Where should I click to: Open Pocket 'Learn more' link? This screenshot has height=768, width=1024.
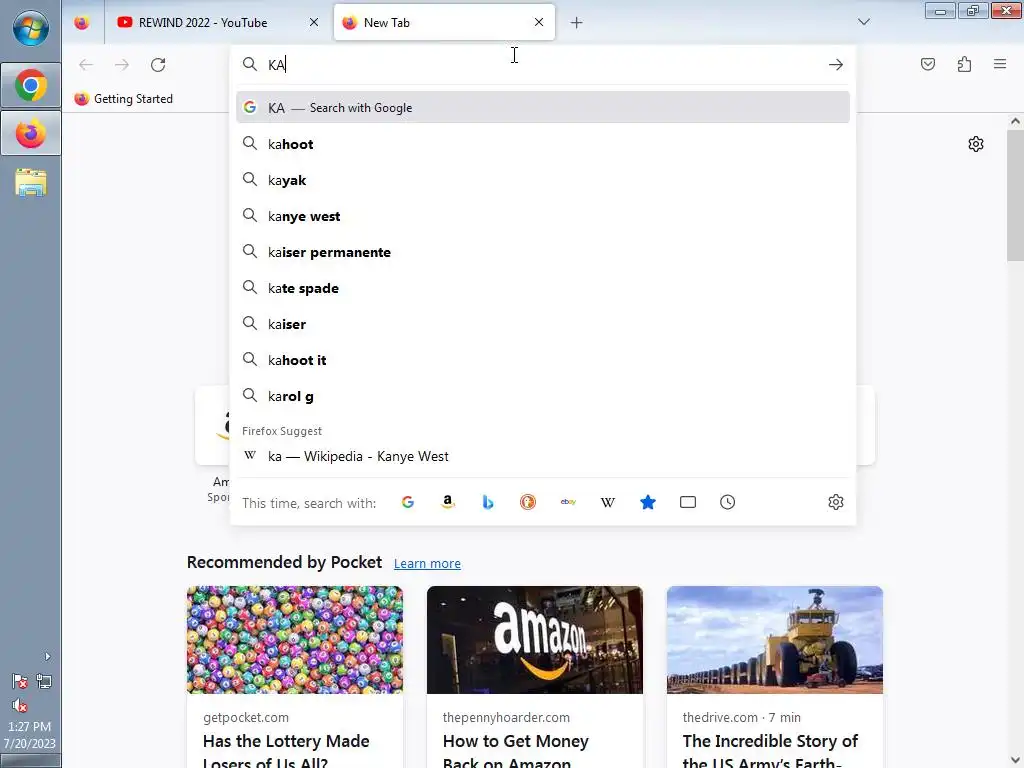[427, 564]
